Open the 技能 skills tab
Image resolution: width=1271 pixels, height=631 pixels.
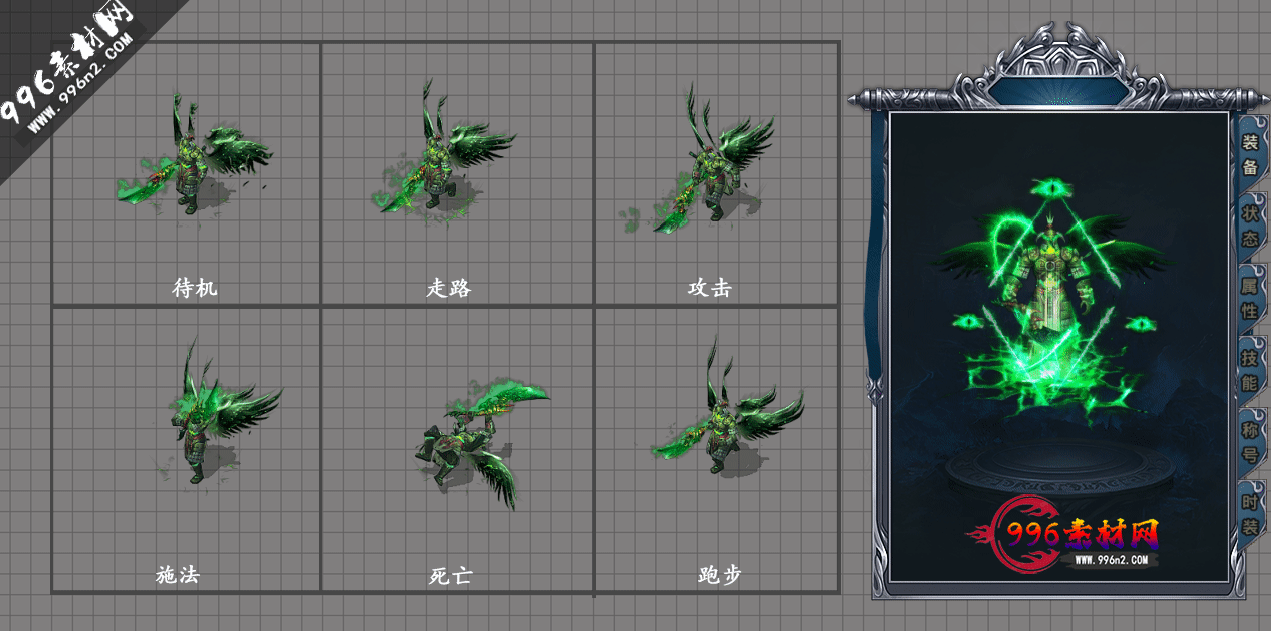pyautogui.click(x=1250, y=369)
